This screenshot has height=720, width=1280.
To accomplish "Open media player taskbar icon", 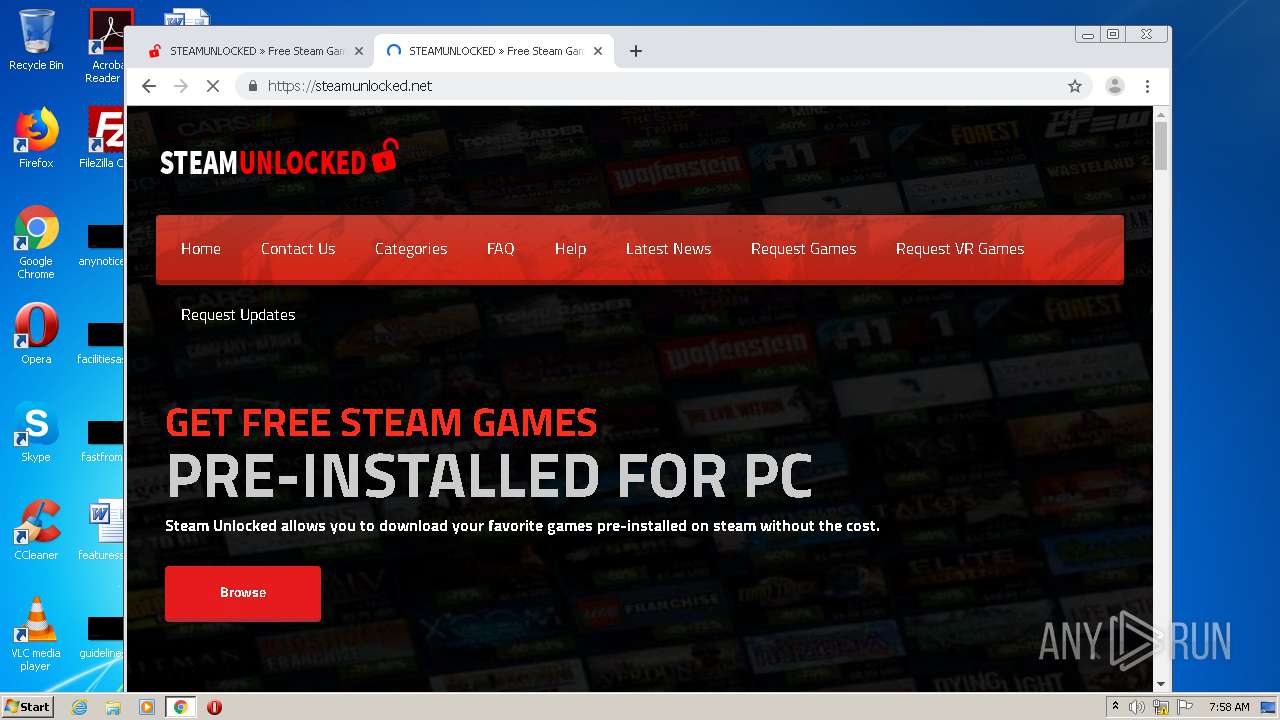I will coord(147,707).
